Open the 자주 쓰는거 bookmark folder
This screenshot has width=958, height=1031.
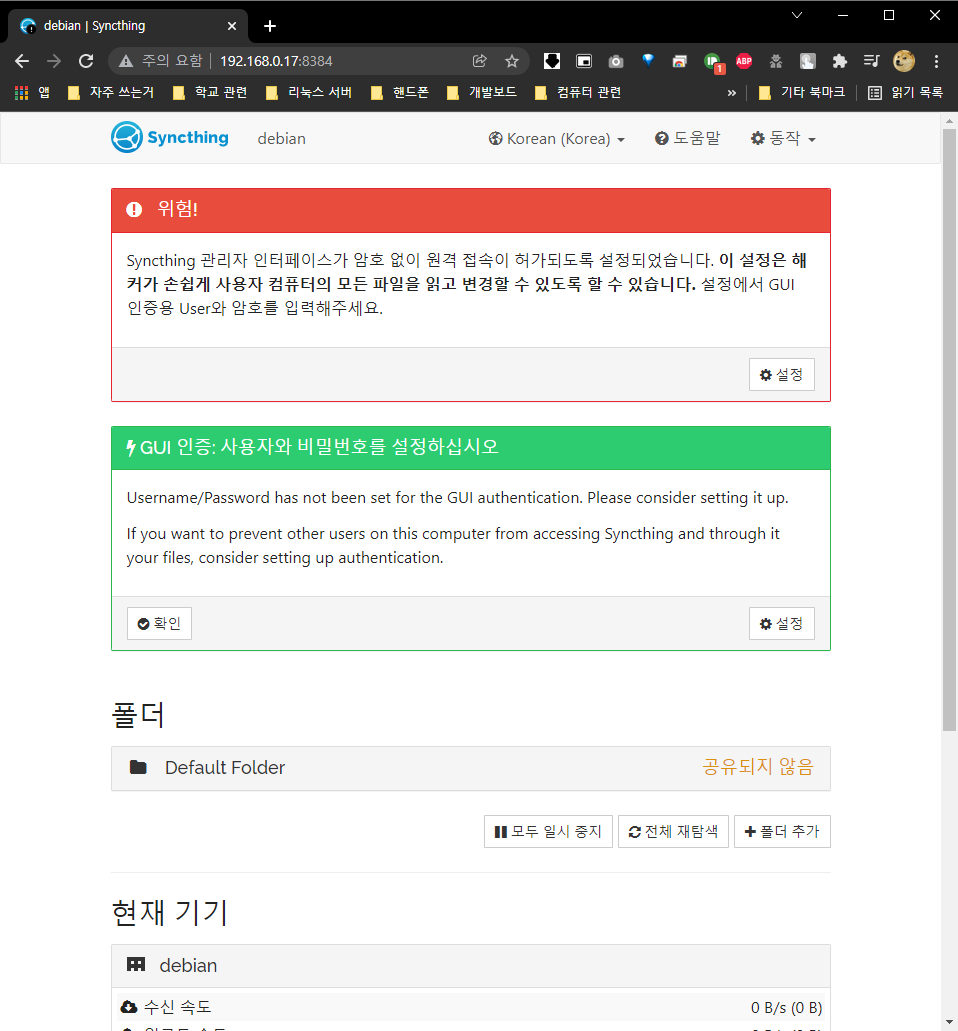click(x=111, y=93)
